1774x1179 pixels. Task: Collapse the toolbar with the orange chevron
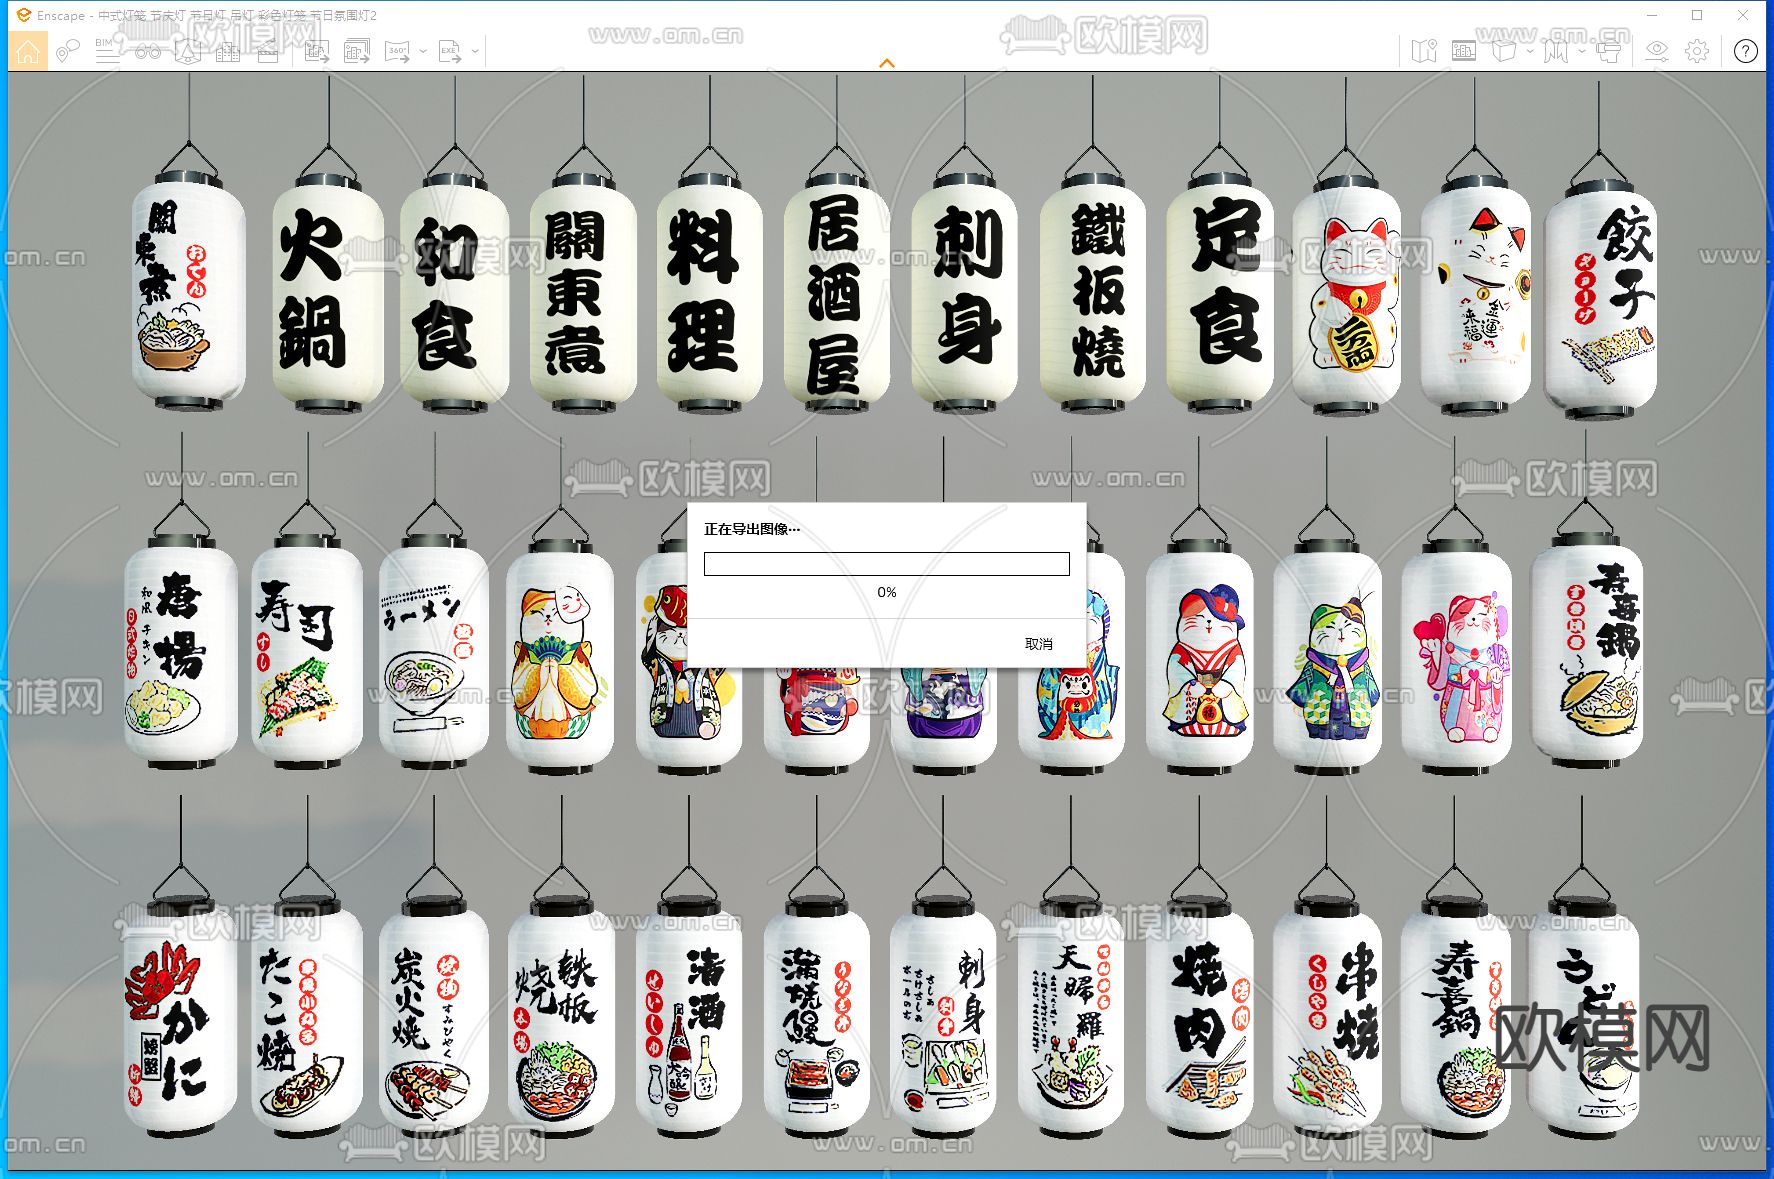[x=887, y=62]
